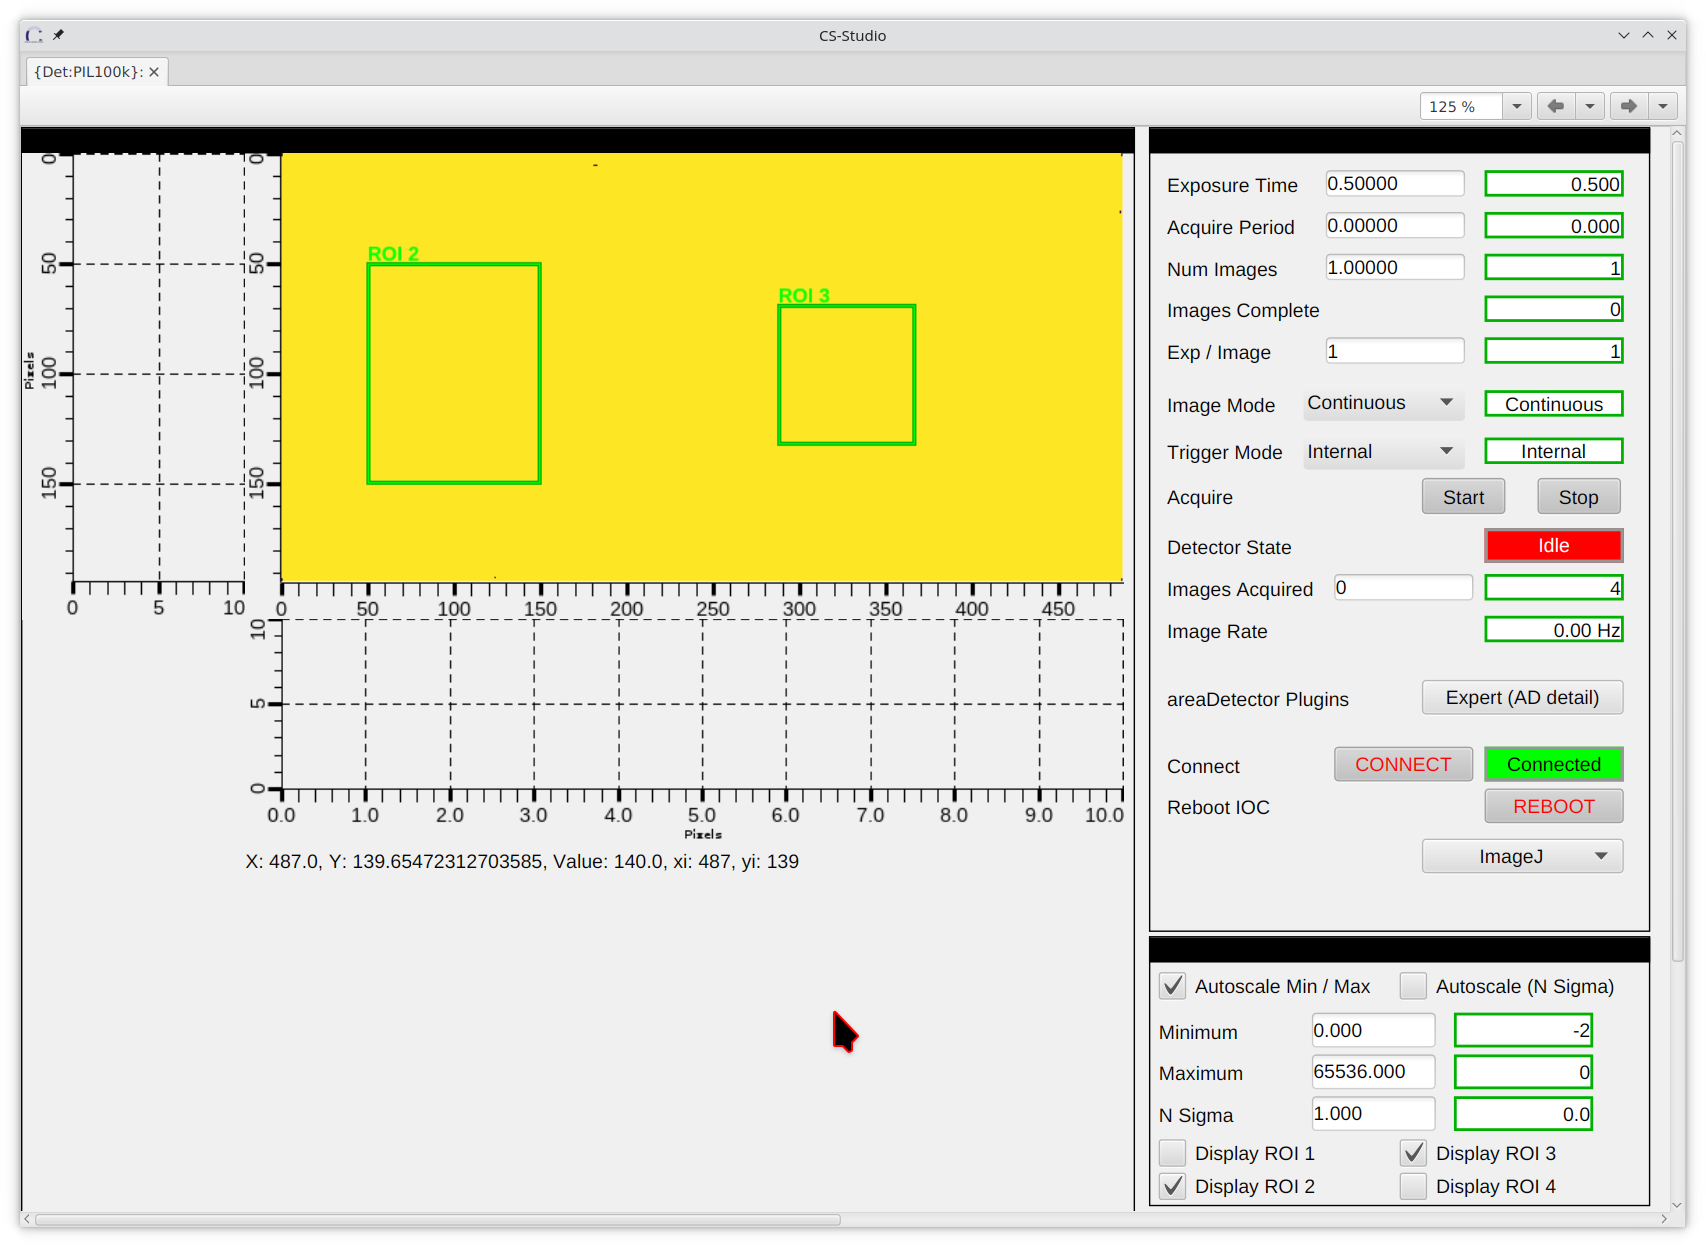
Task: Click the Images Acquired input field
Action: (1403, 588)
